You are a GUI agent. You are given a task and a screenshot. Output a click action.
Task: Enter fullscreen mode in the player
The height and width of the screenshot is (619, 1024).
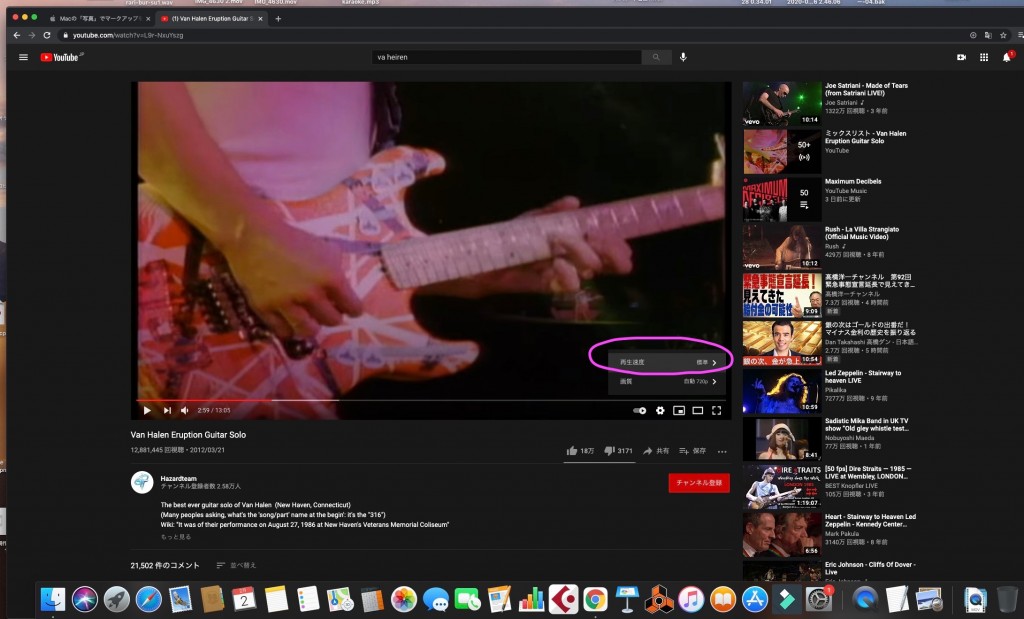point(716,410)
